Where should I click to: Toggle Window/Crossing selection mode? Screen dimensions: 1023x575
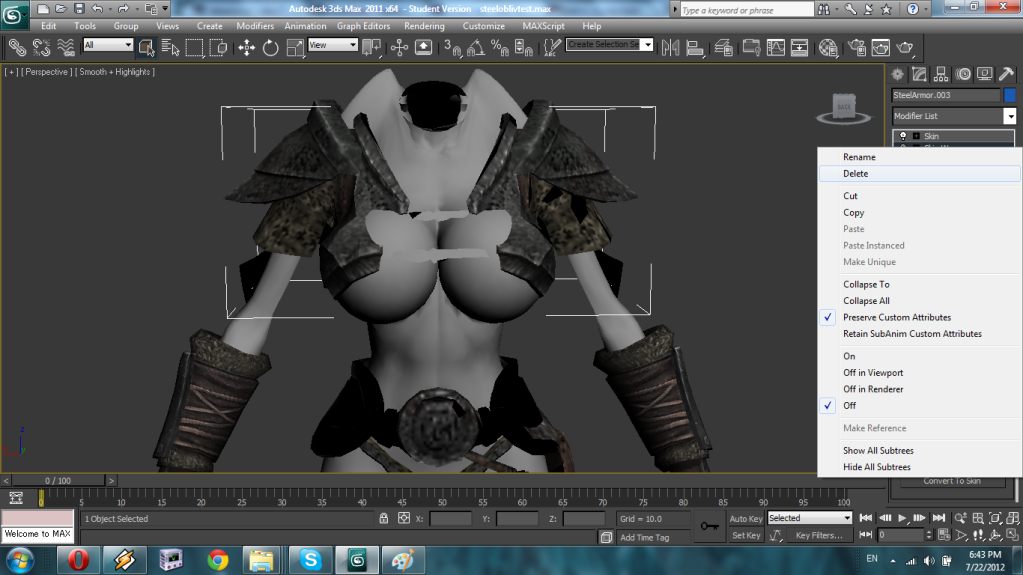219,48
